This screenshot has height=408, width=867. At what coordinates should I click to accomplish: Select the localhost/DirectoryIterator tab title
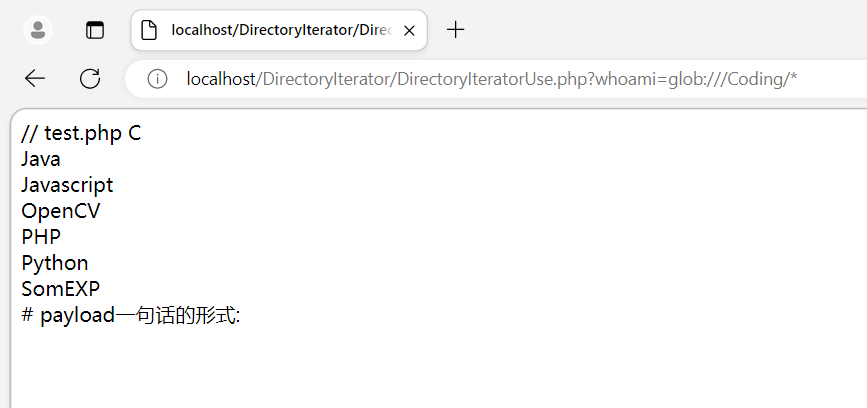280,30
